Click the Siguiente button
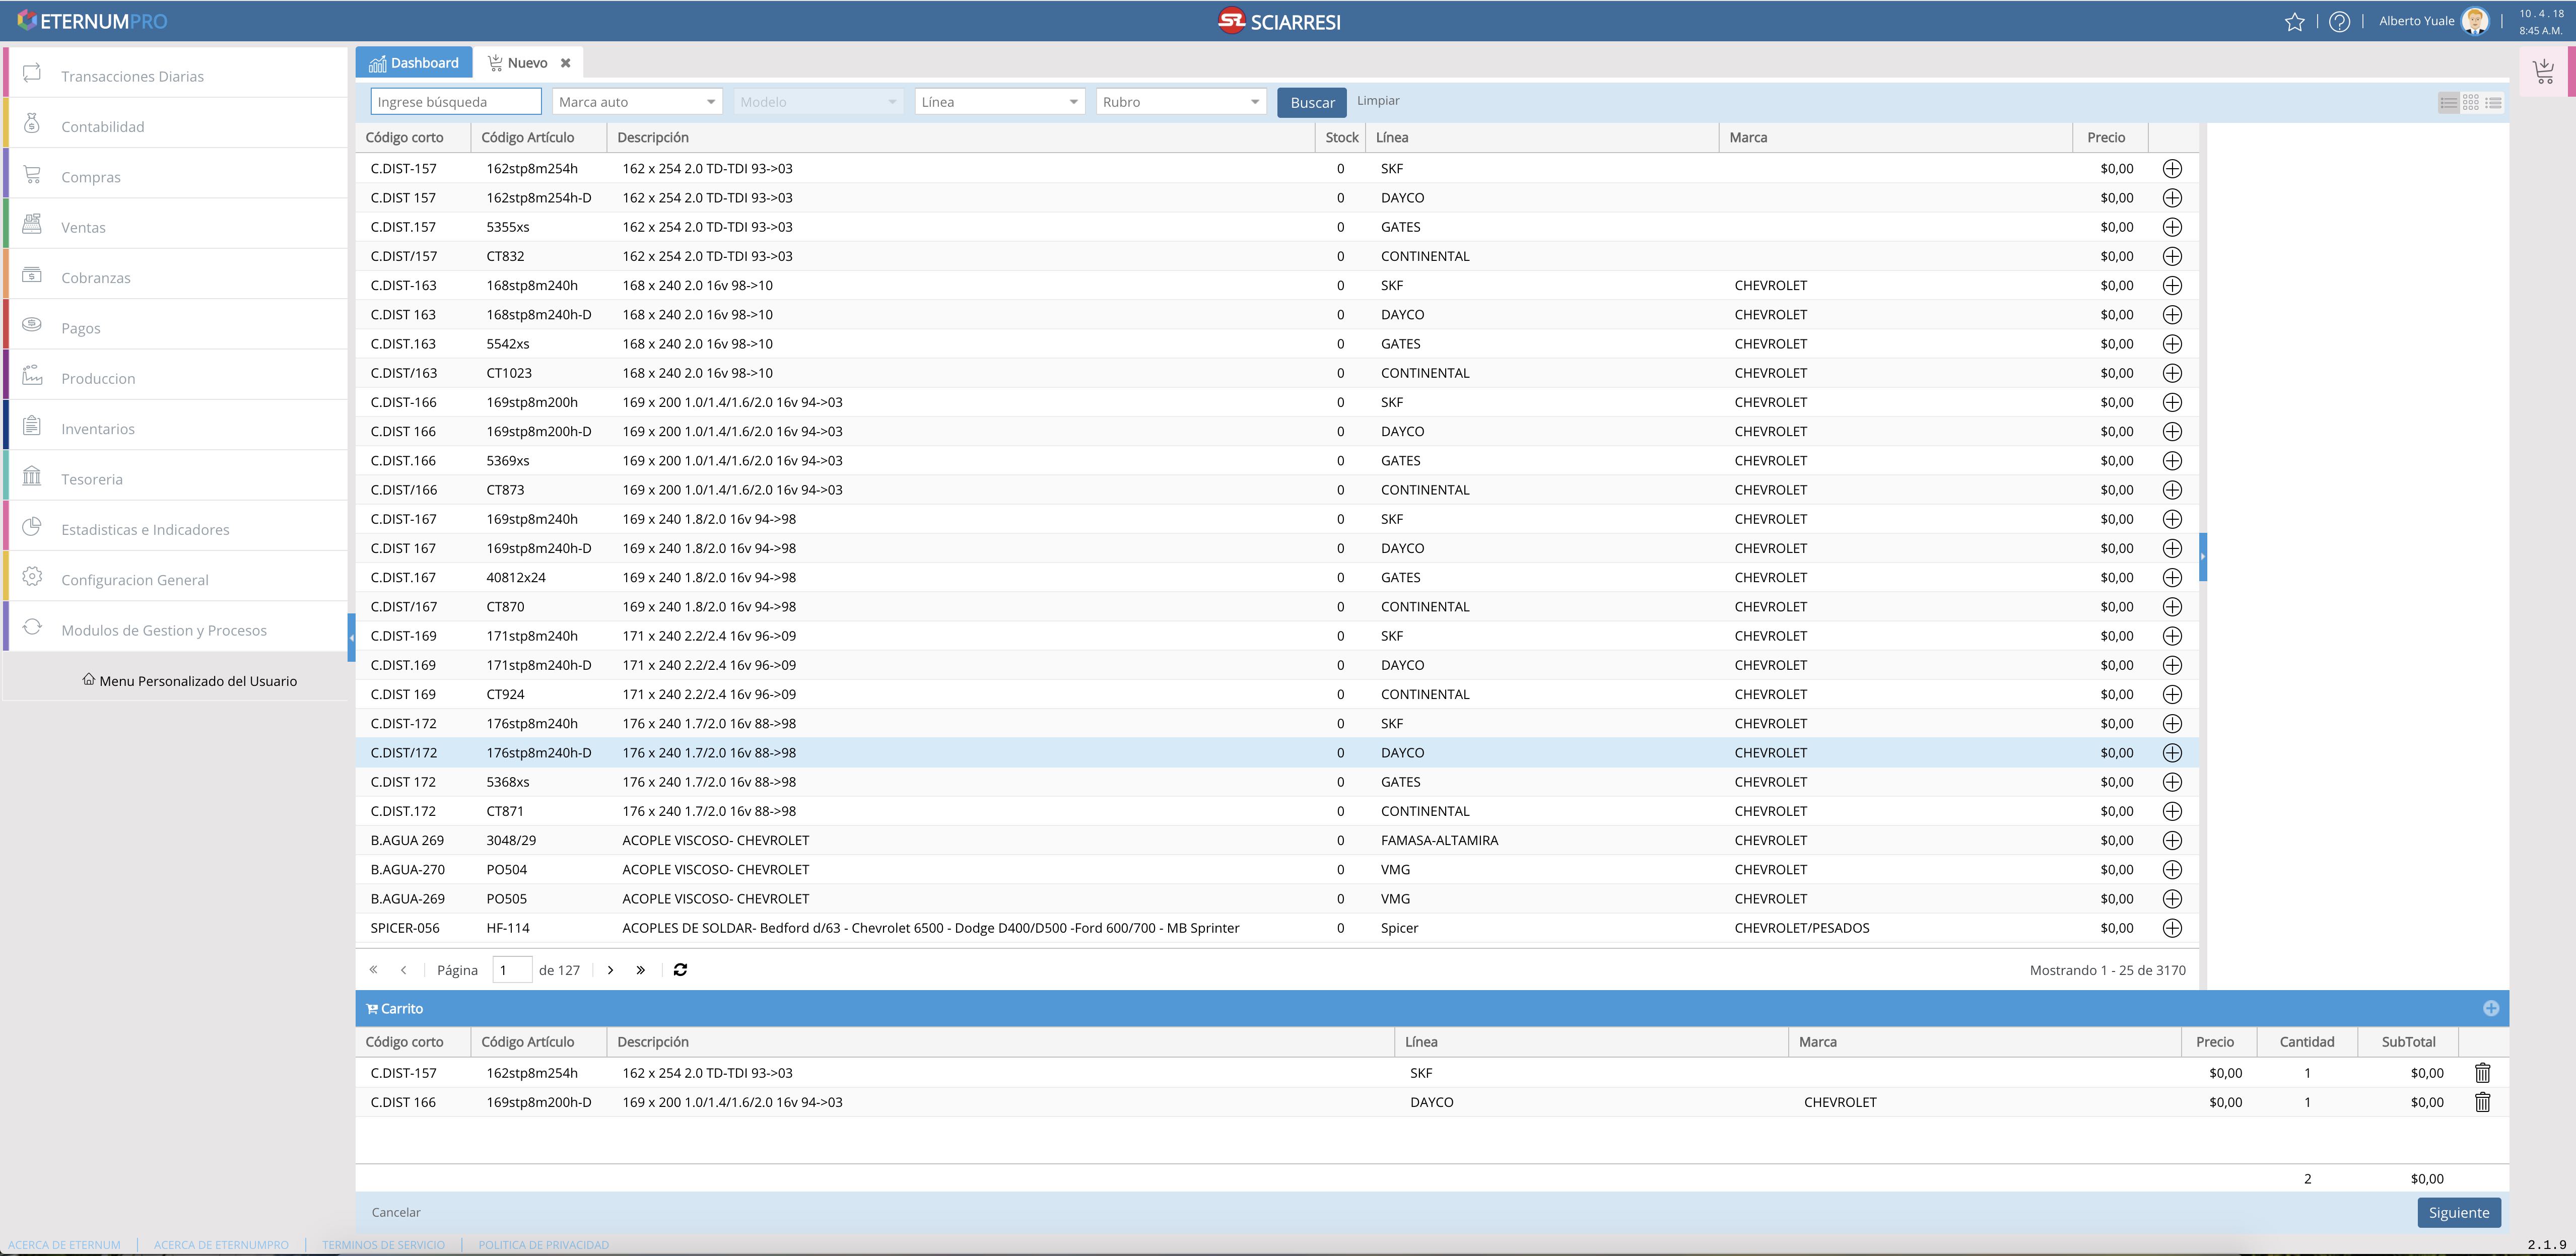 point(2459,1212)
